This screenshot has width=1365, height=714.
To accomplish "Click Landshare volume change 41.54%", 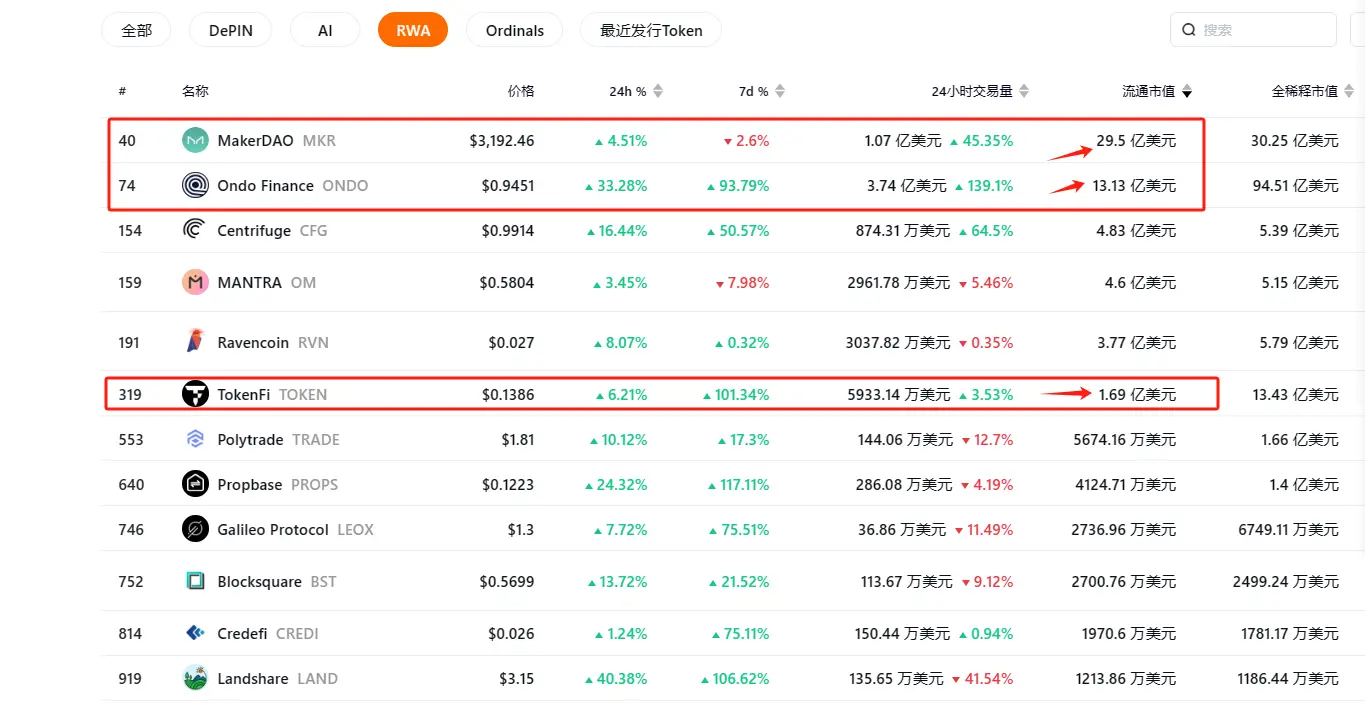I will pos(983,678).
